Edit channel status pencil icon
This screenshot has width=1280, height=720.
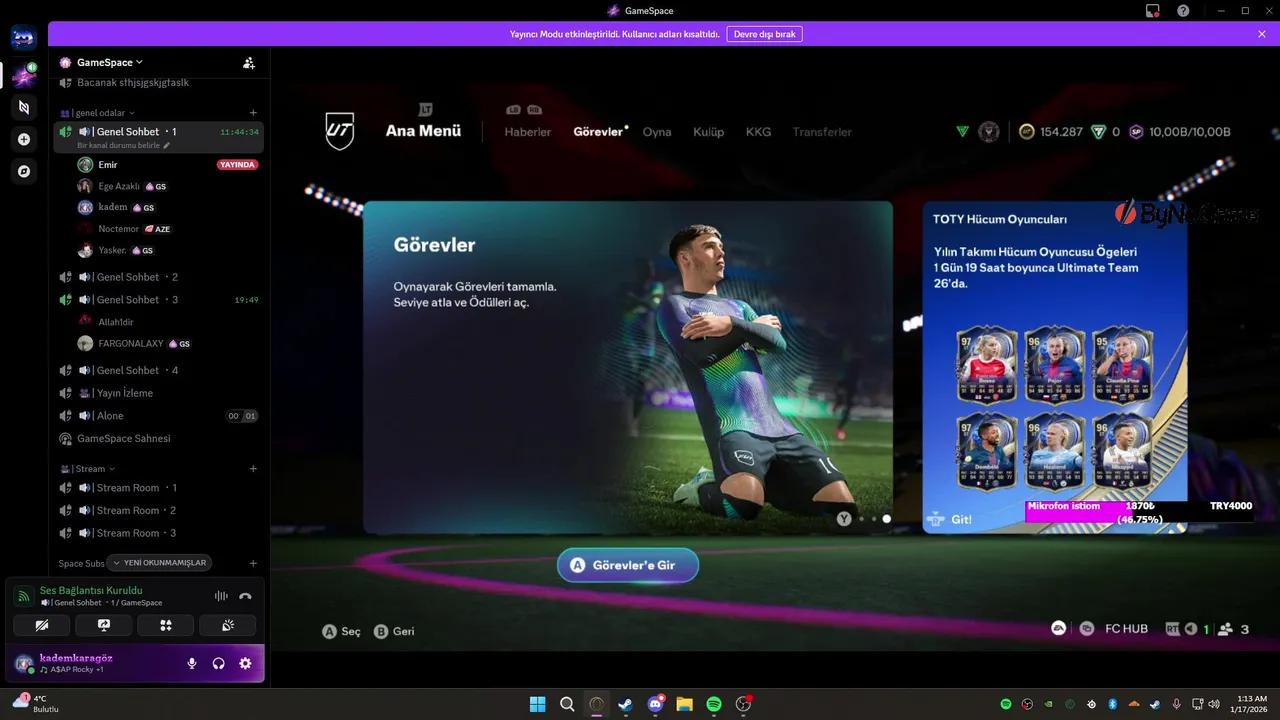click(167, 146)
